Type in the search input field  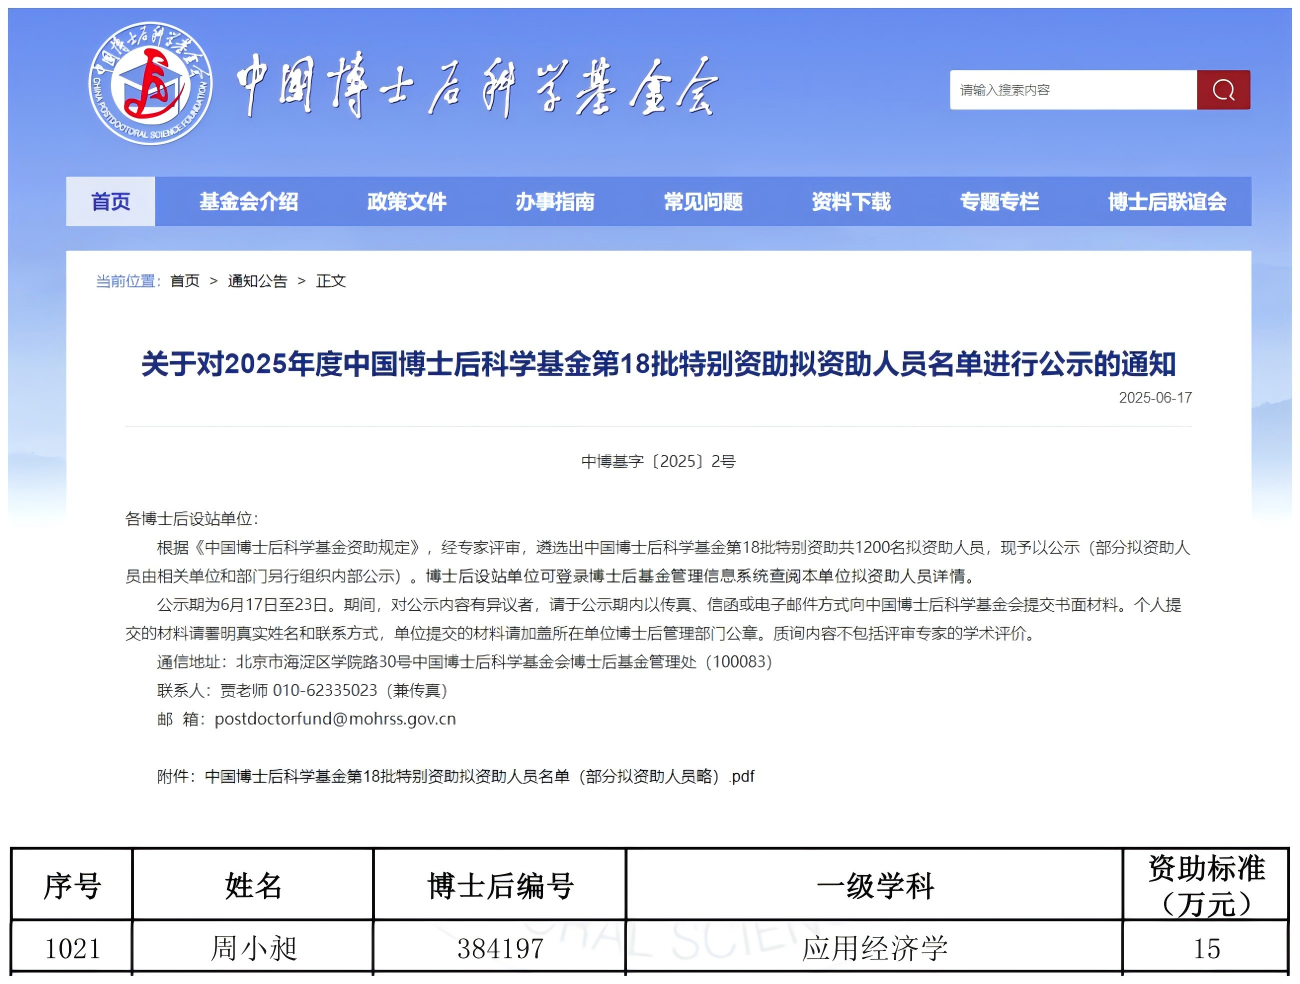1071,90
